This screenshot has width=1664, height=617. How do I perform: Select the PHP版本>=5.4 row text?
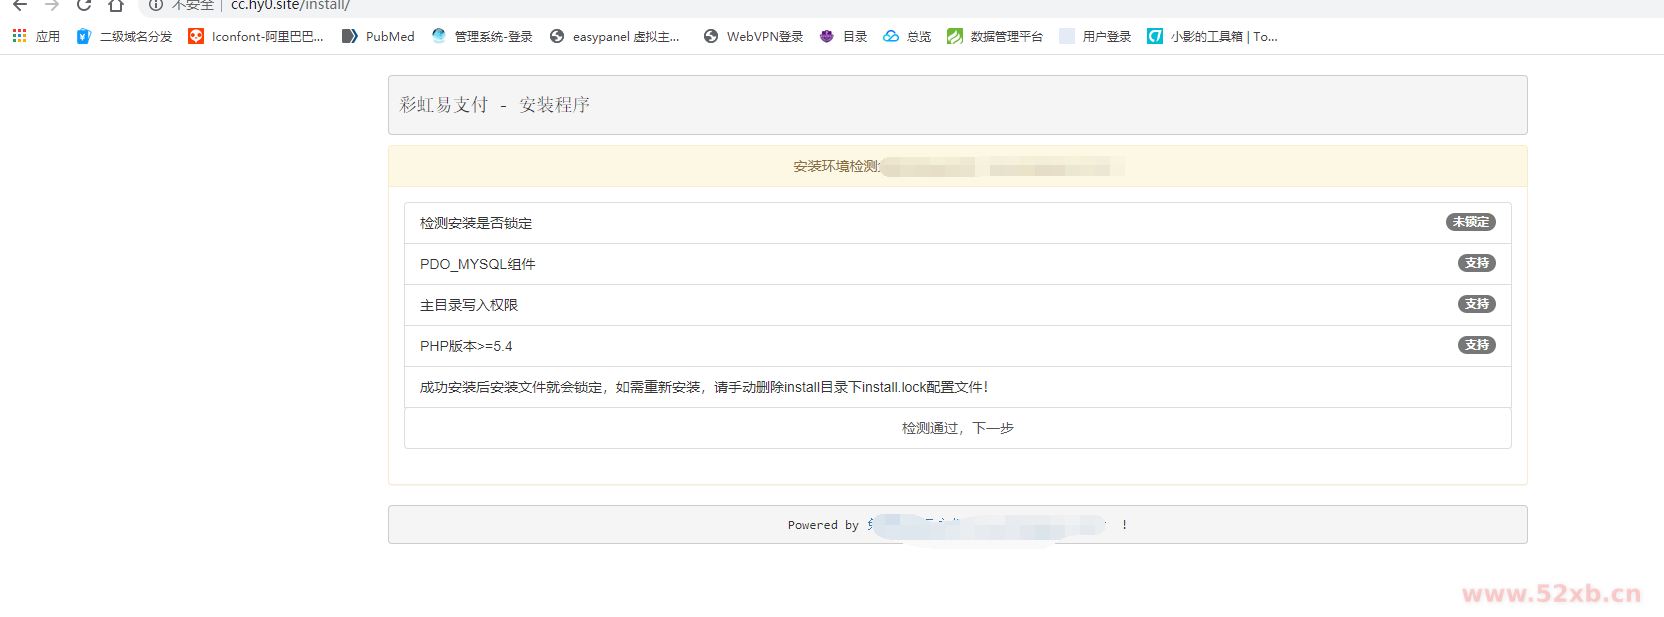466,346
